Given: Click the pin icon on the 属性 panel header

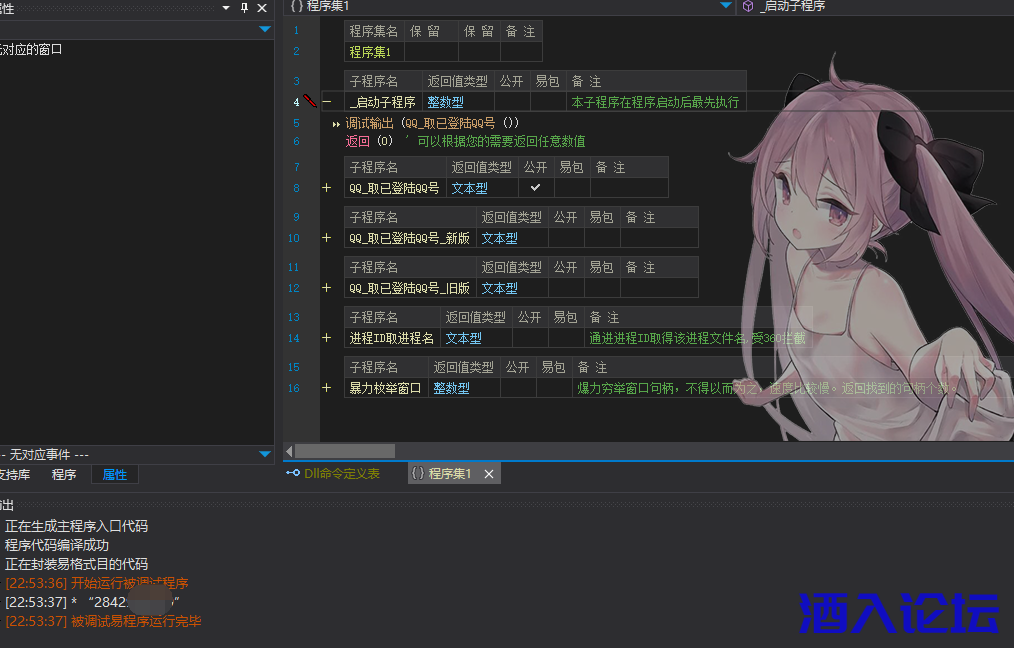Looking at the screenshot, I should click(243, 8).
